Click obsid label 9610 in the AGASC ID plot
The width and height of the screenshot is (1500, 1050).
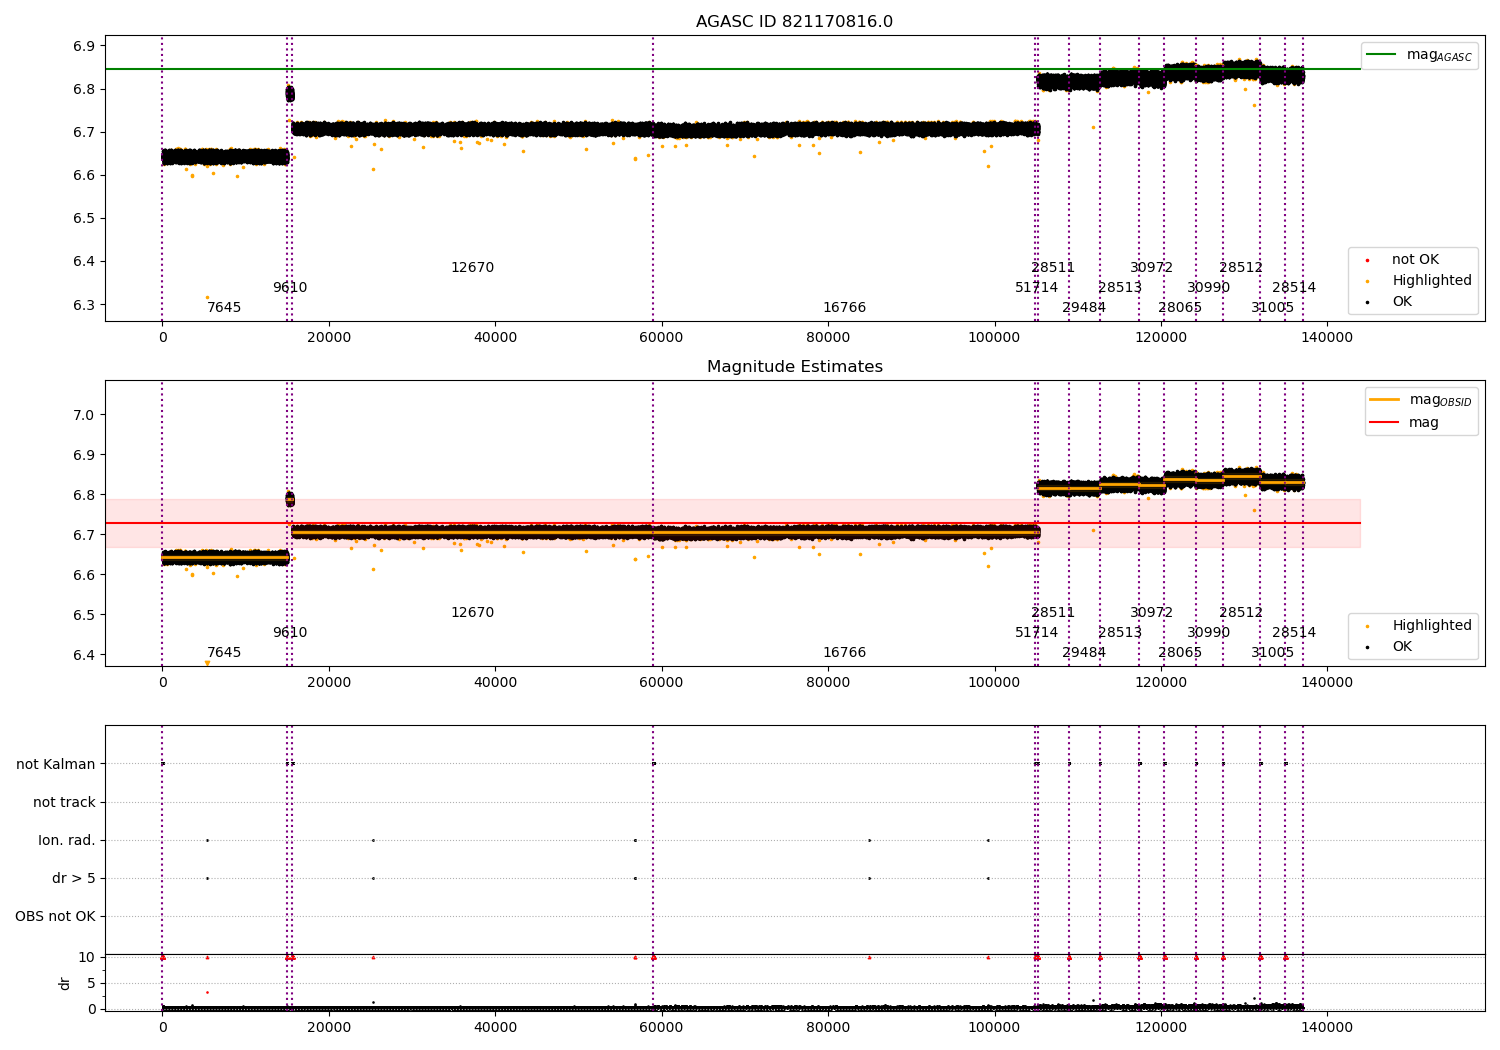pos(290,288)
